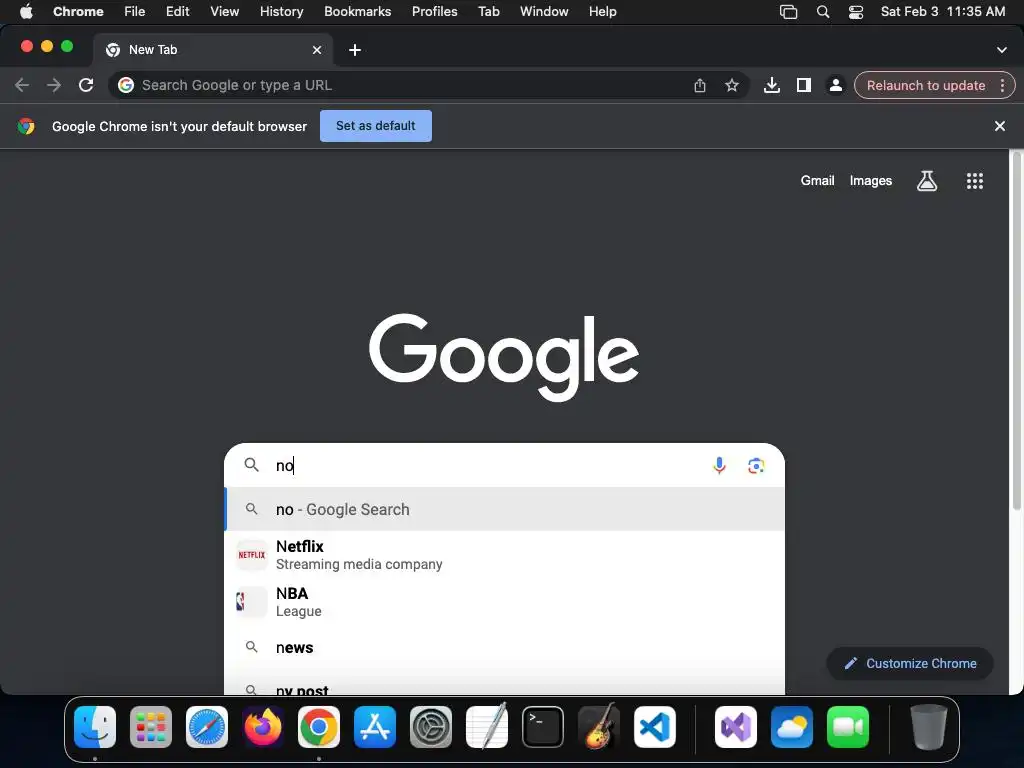Search by image with Lens icon
Viewport: 1024px width, 768px height.
(756, 465)
